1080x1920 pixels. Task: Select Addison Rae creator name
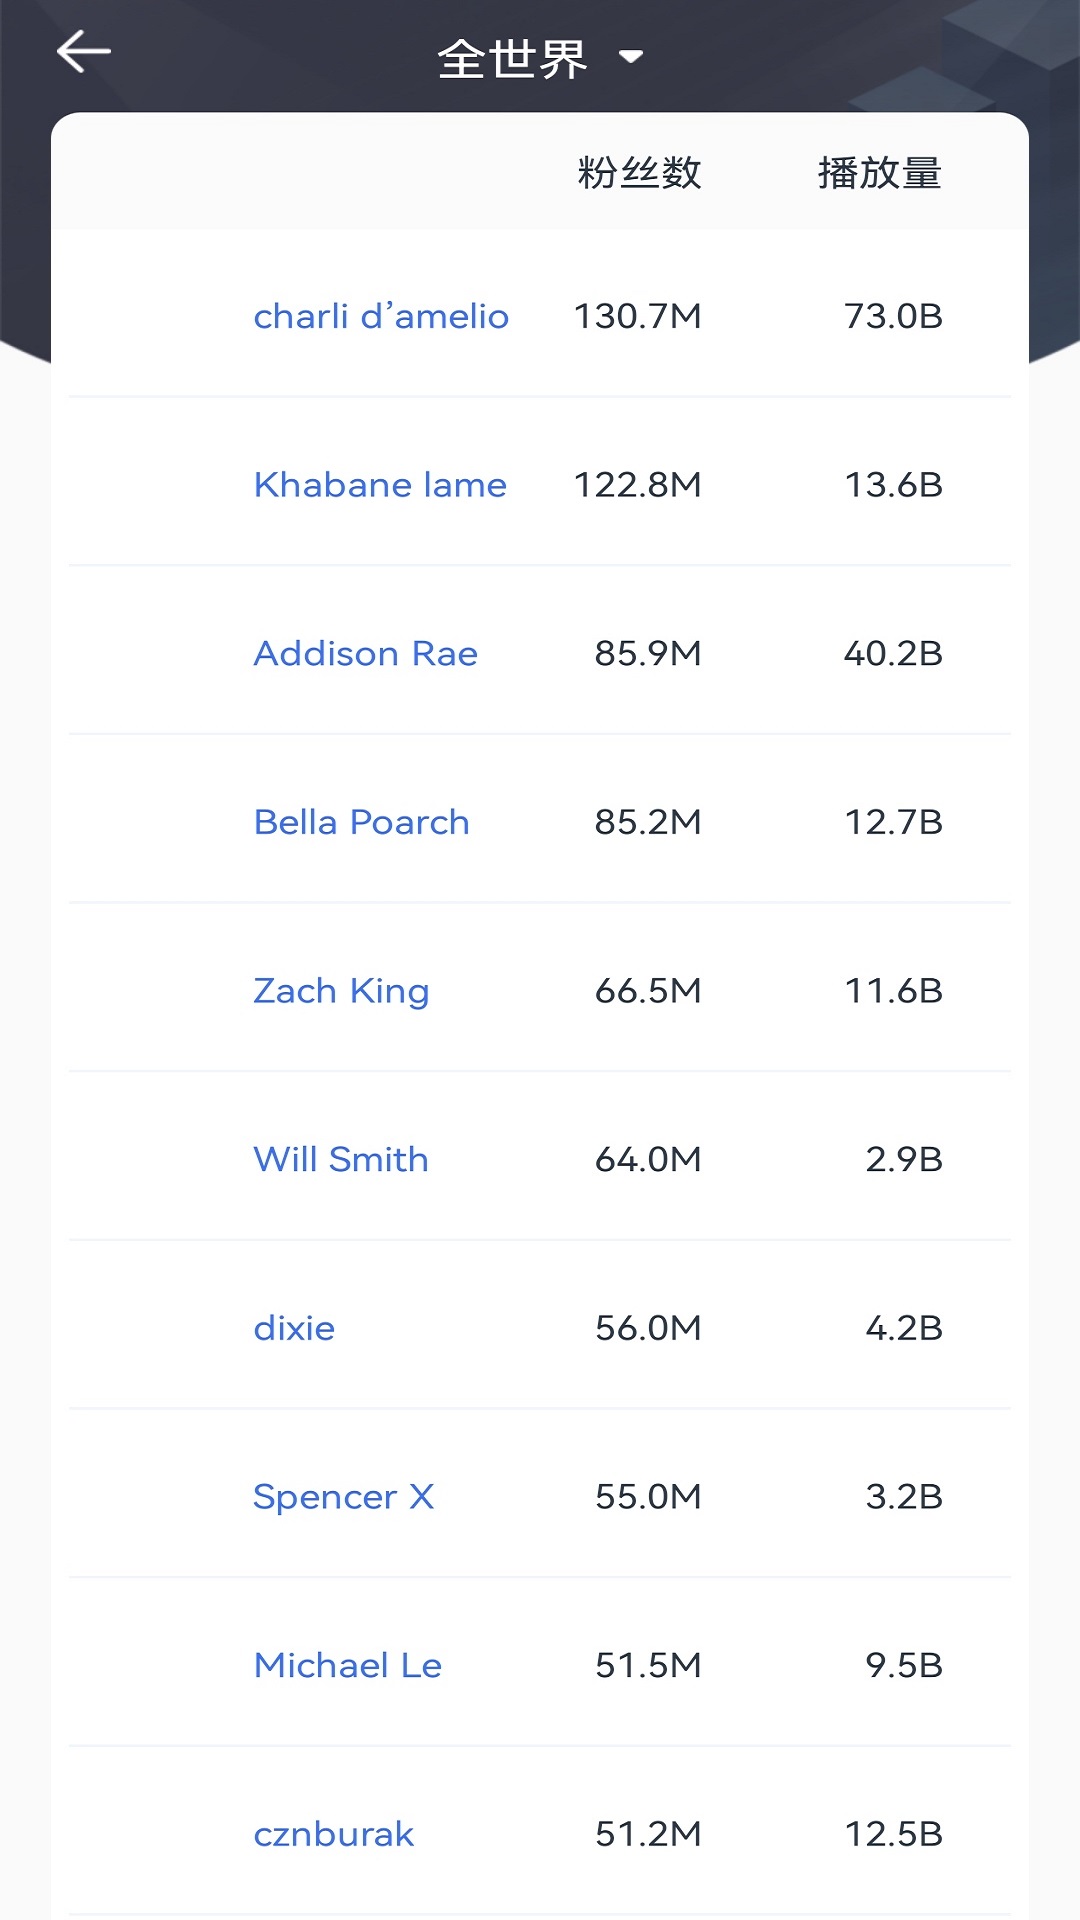[365, 654]
